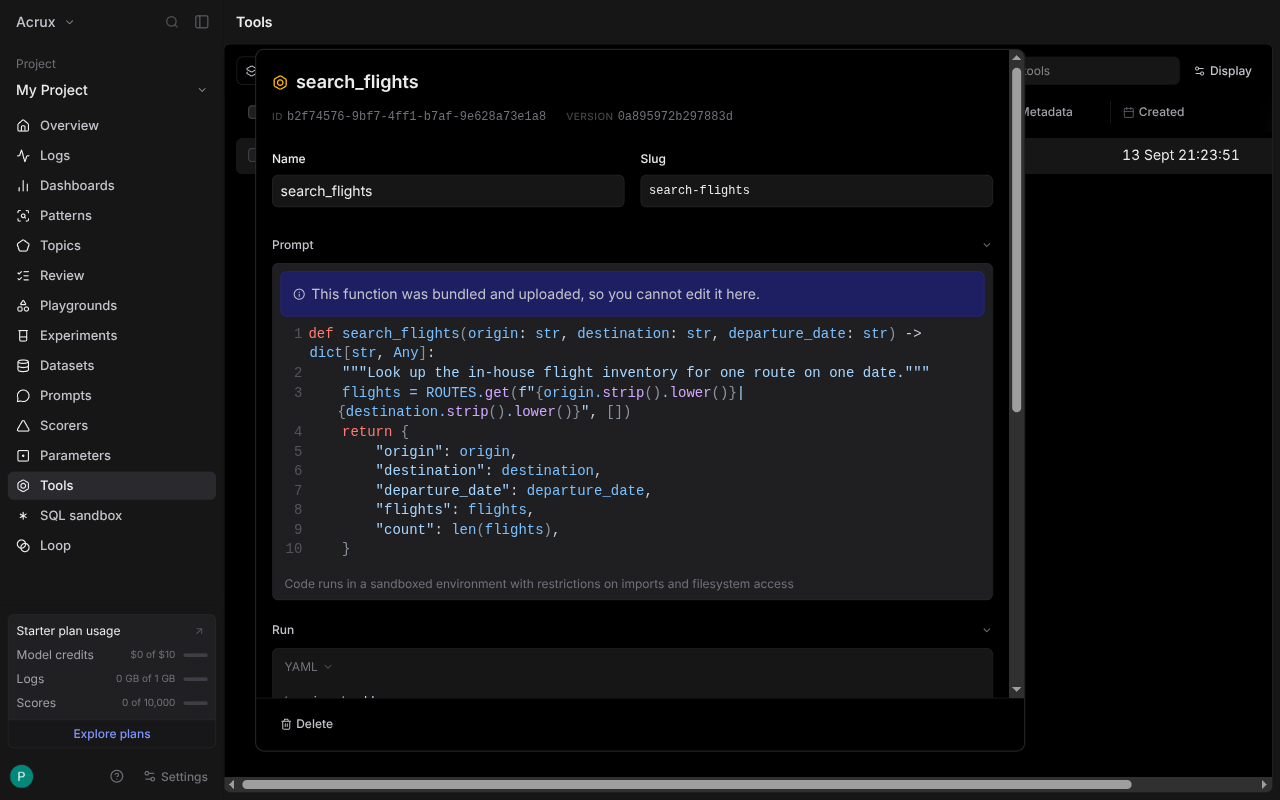Click the Tools page heading
The width and height of the screenshot is (1280, 800).
254,22
